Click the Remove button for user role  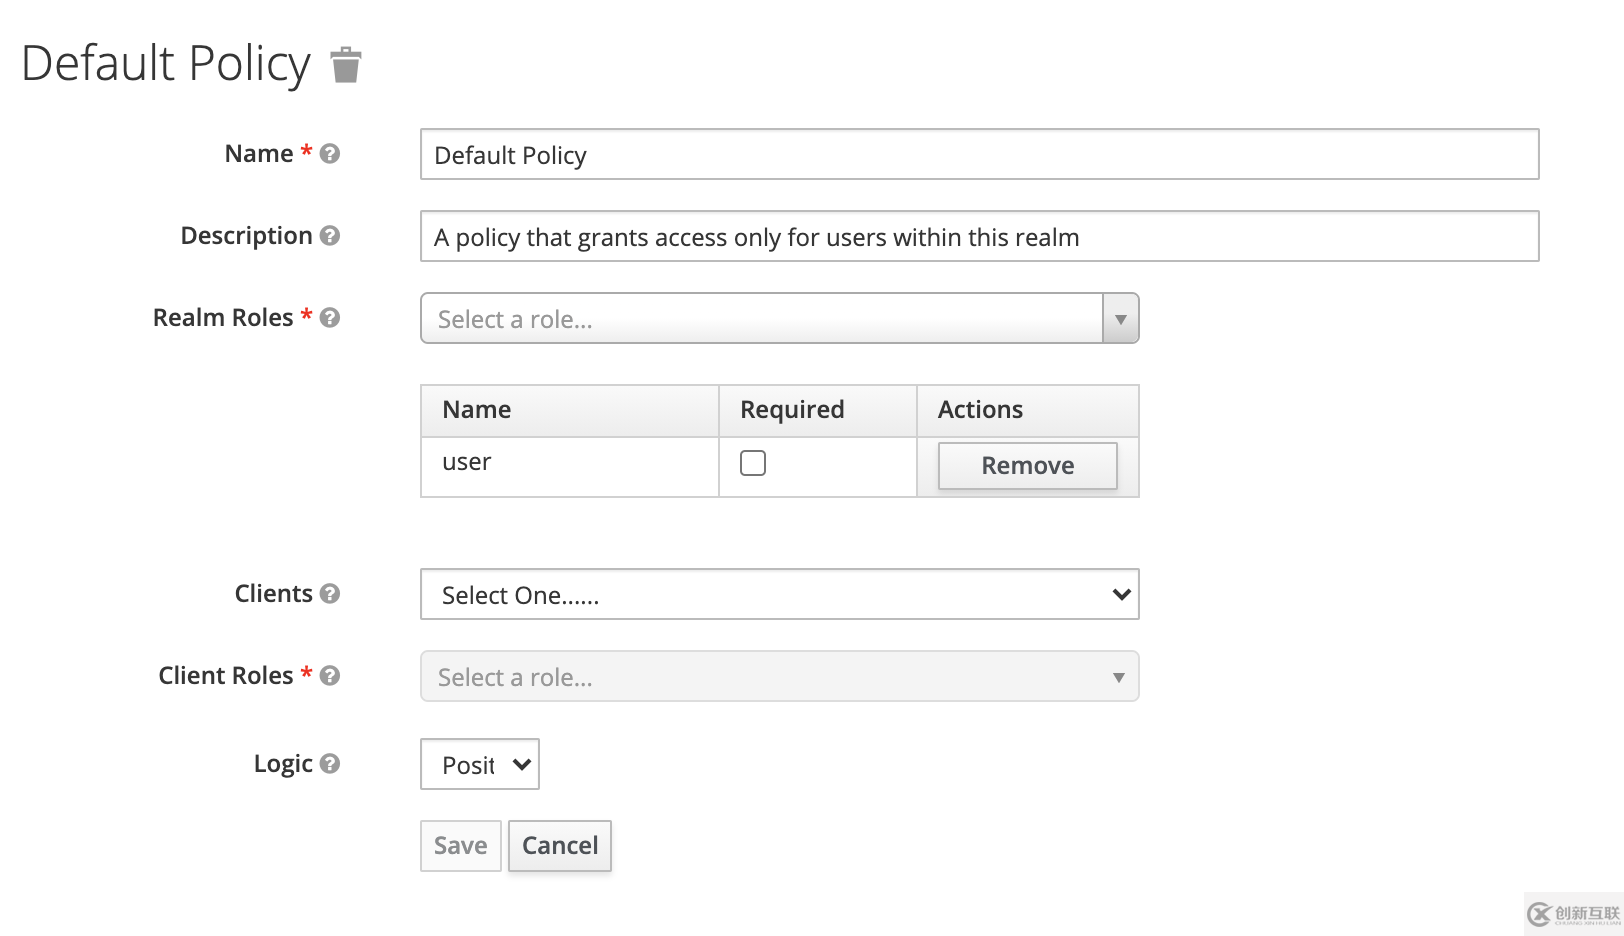[1028, 466]
